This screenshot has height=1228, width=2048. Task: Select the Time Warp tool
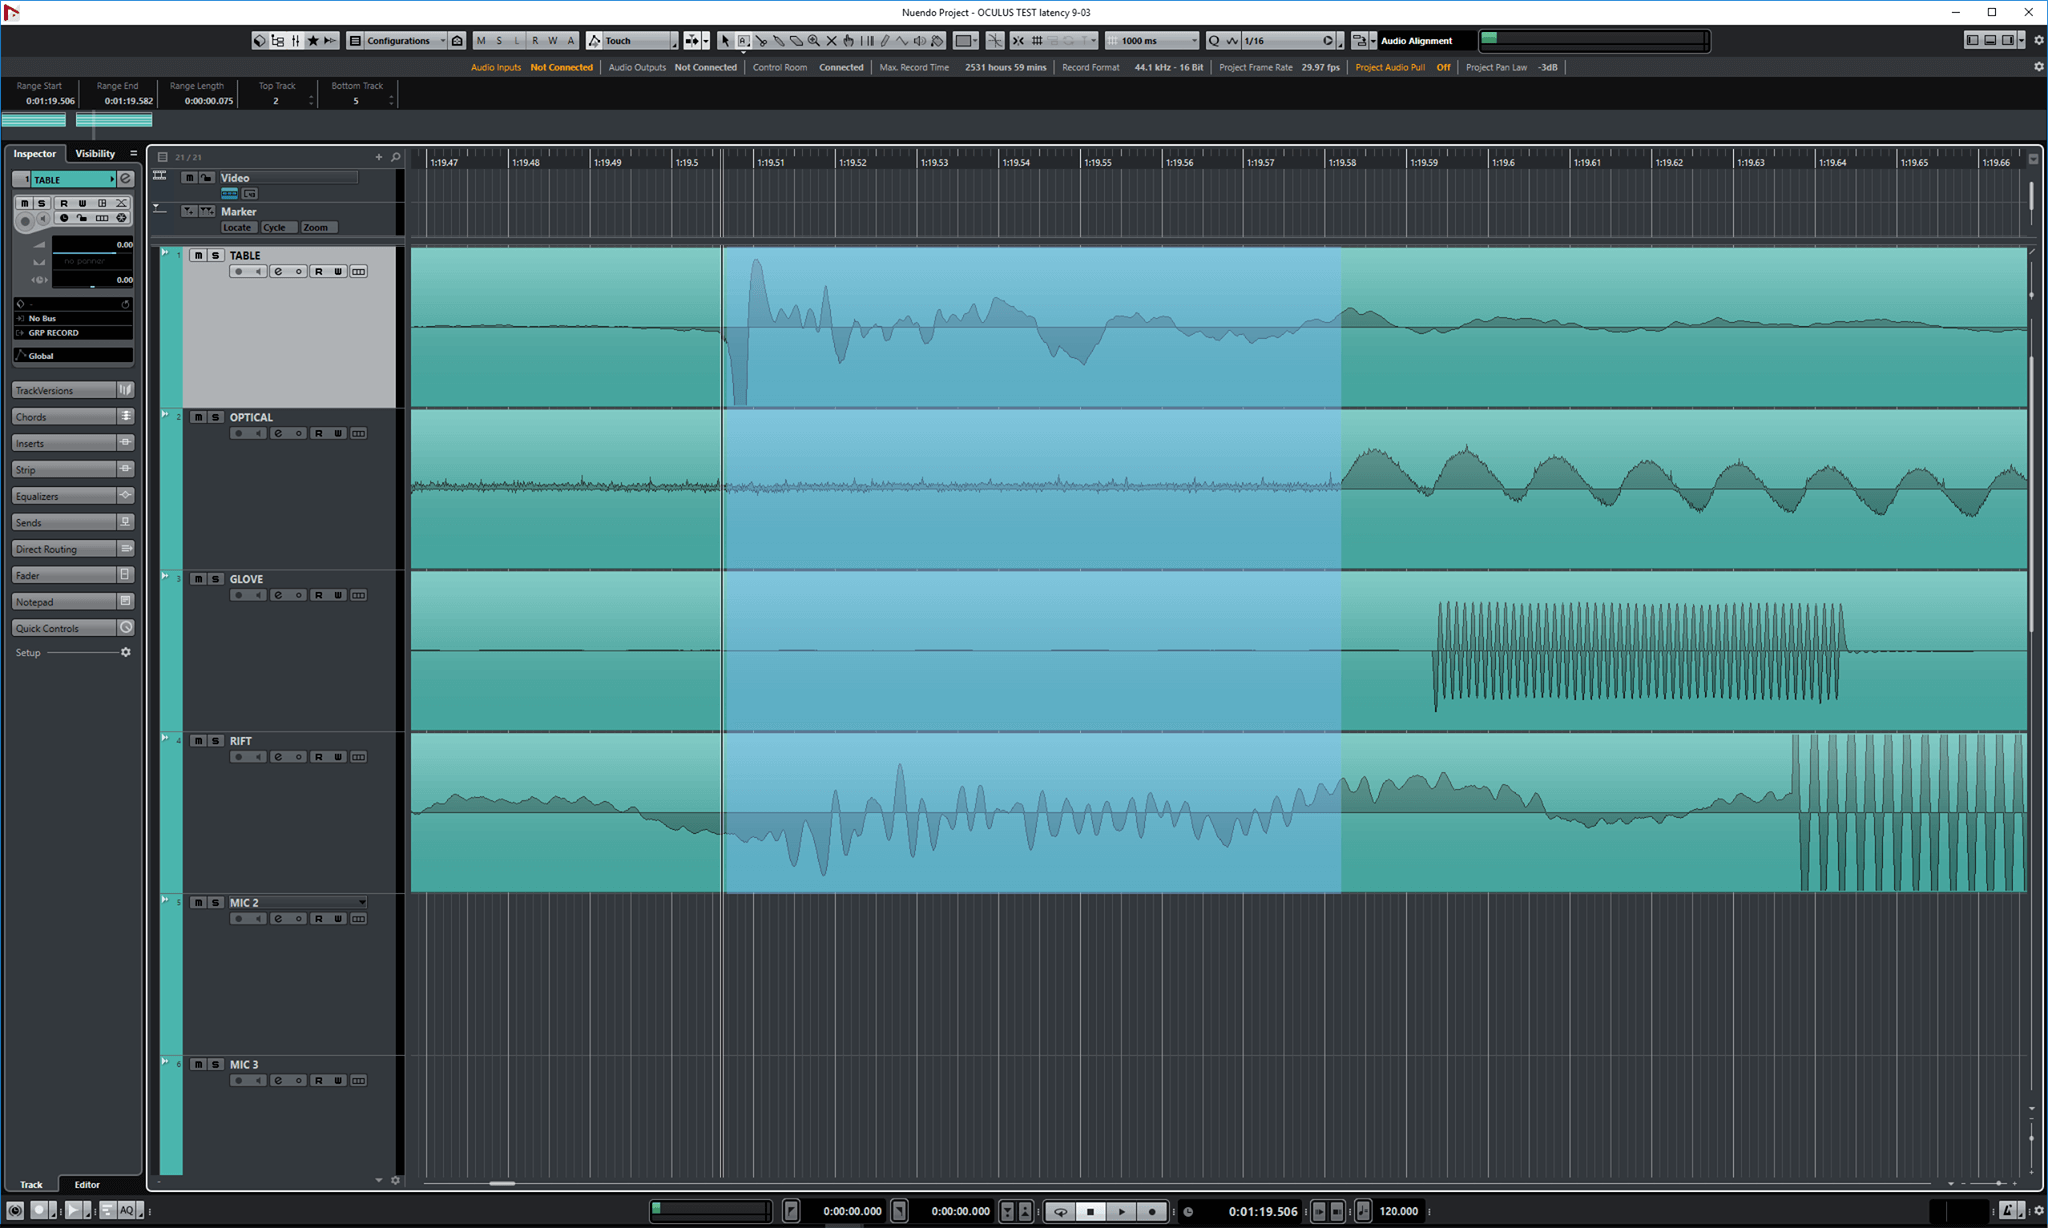pos(867,41)
